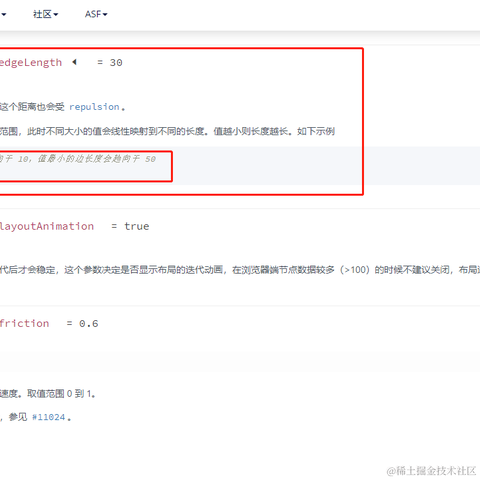Open the partially visible menu arrow left of 社区

3,14
